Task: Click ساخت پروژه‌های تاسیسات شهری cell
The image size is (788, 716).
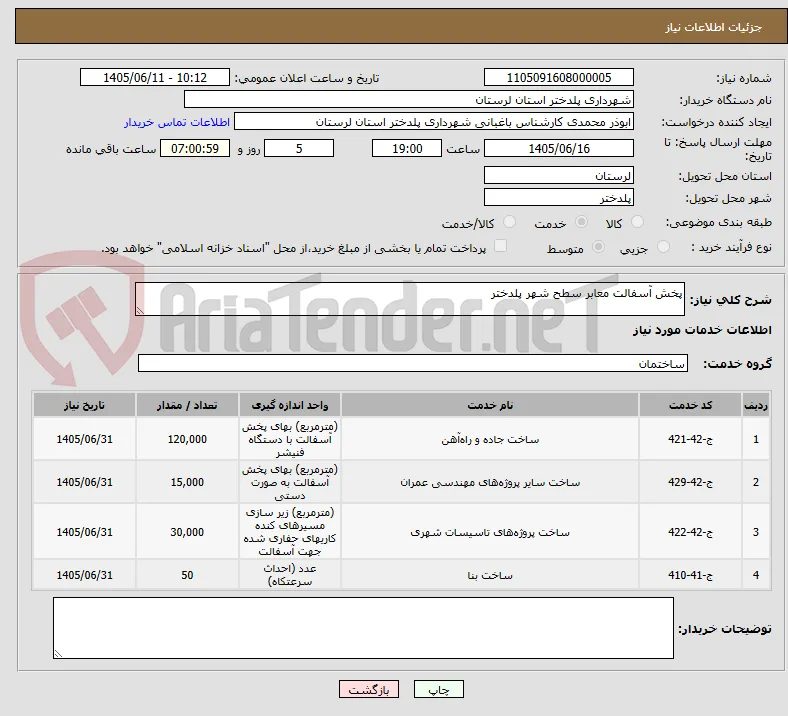Action: point(490,532)
